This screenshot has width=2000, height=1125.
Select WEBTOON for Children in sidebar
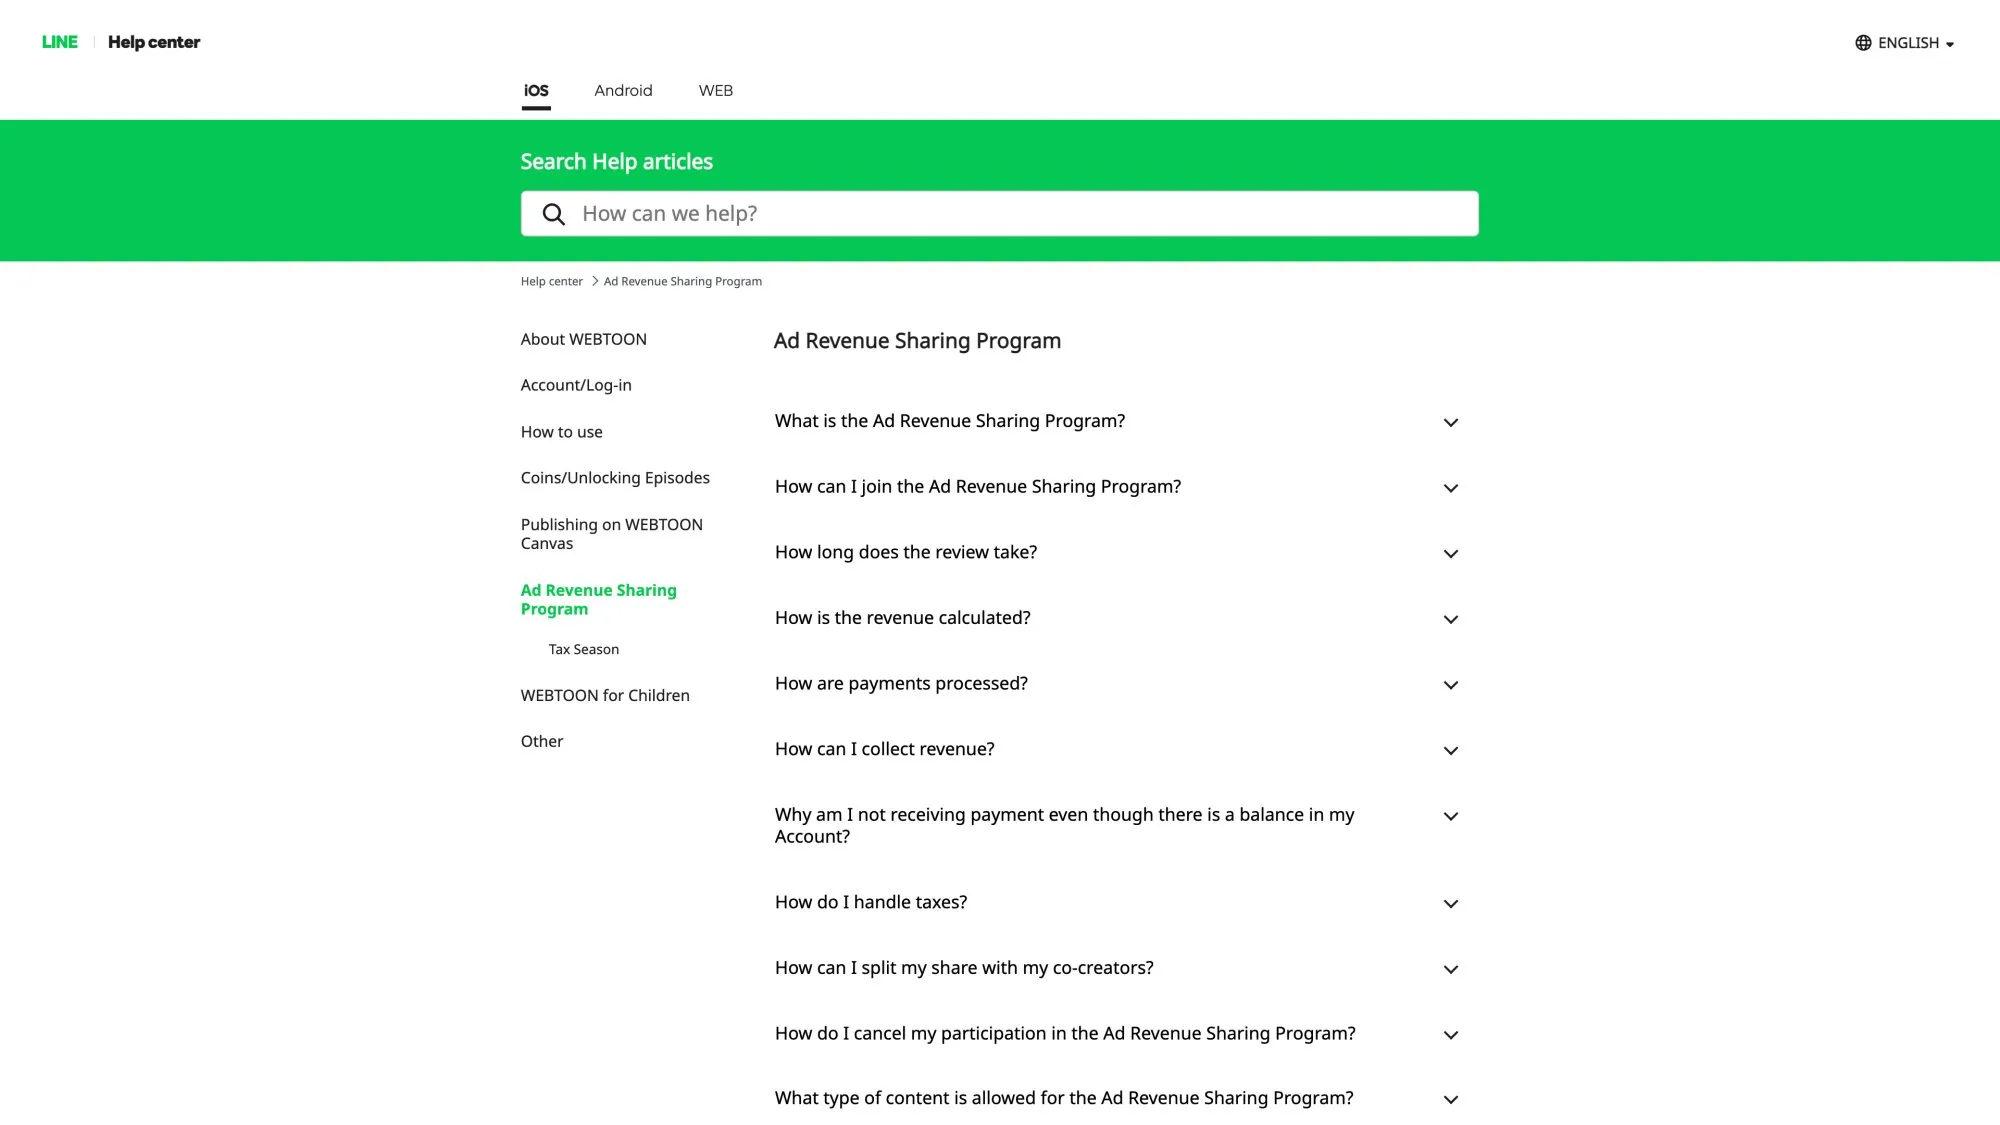[x=605, y=695]
